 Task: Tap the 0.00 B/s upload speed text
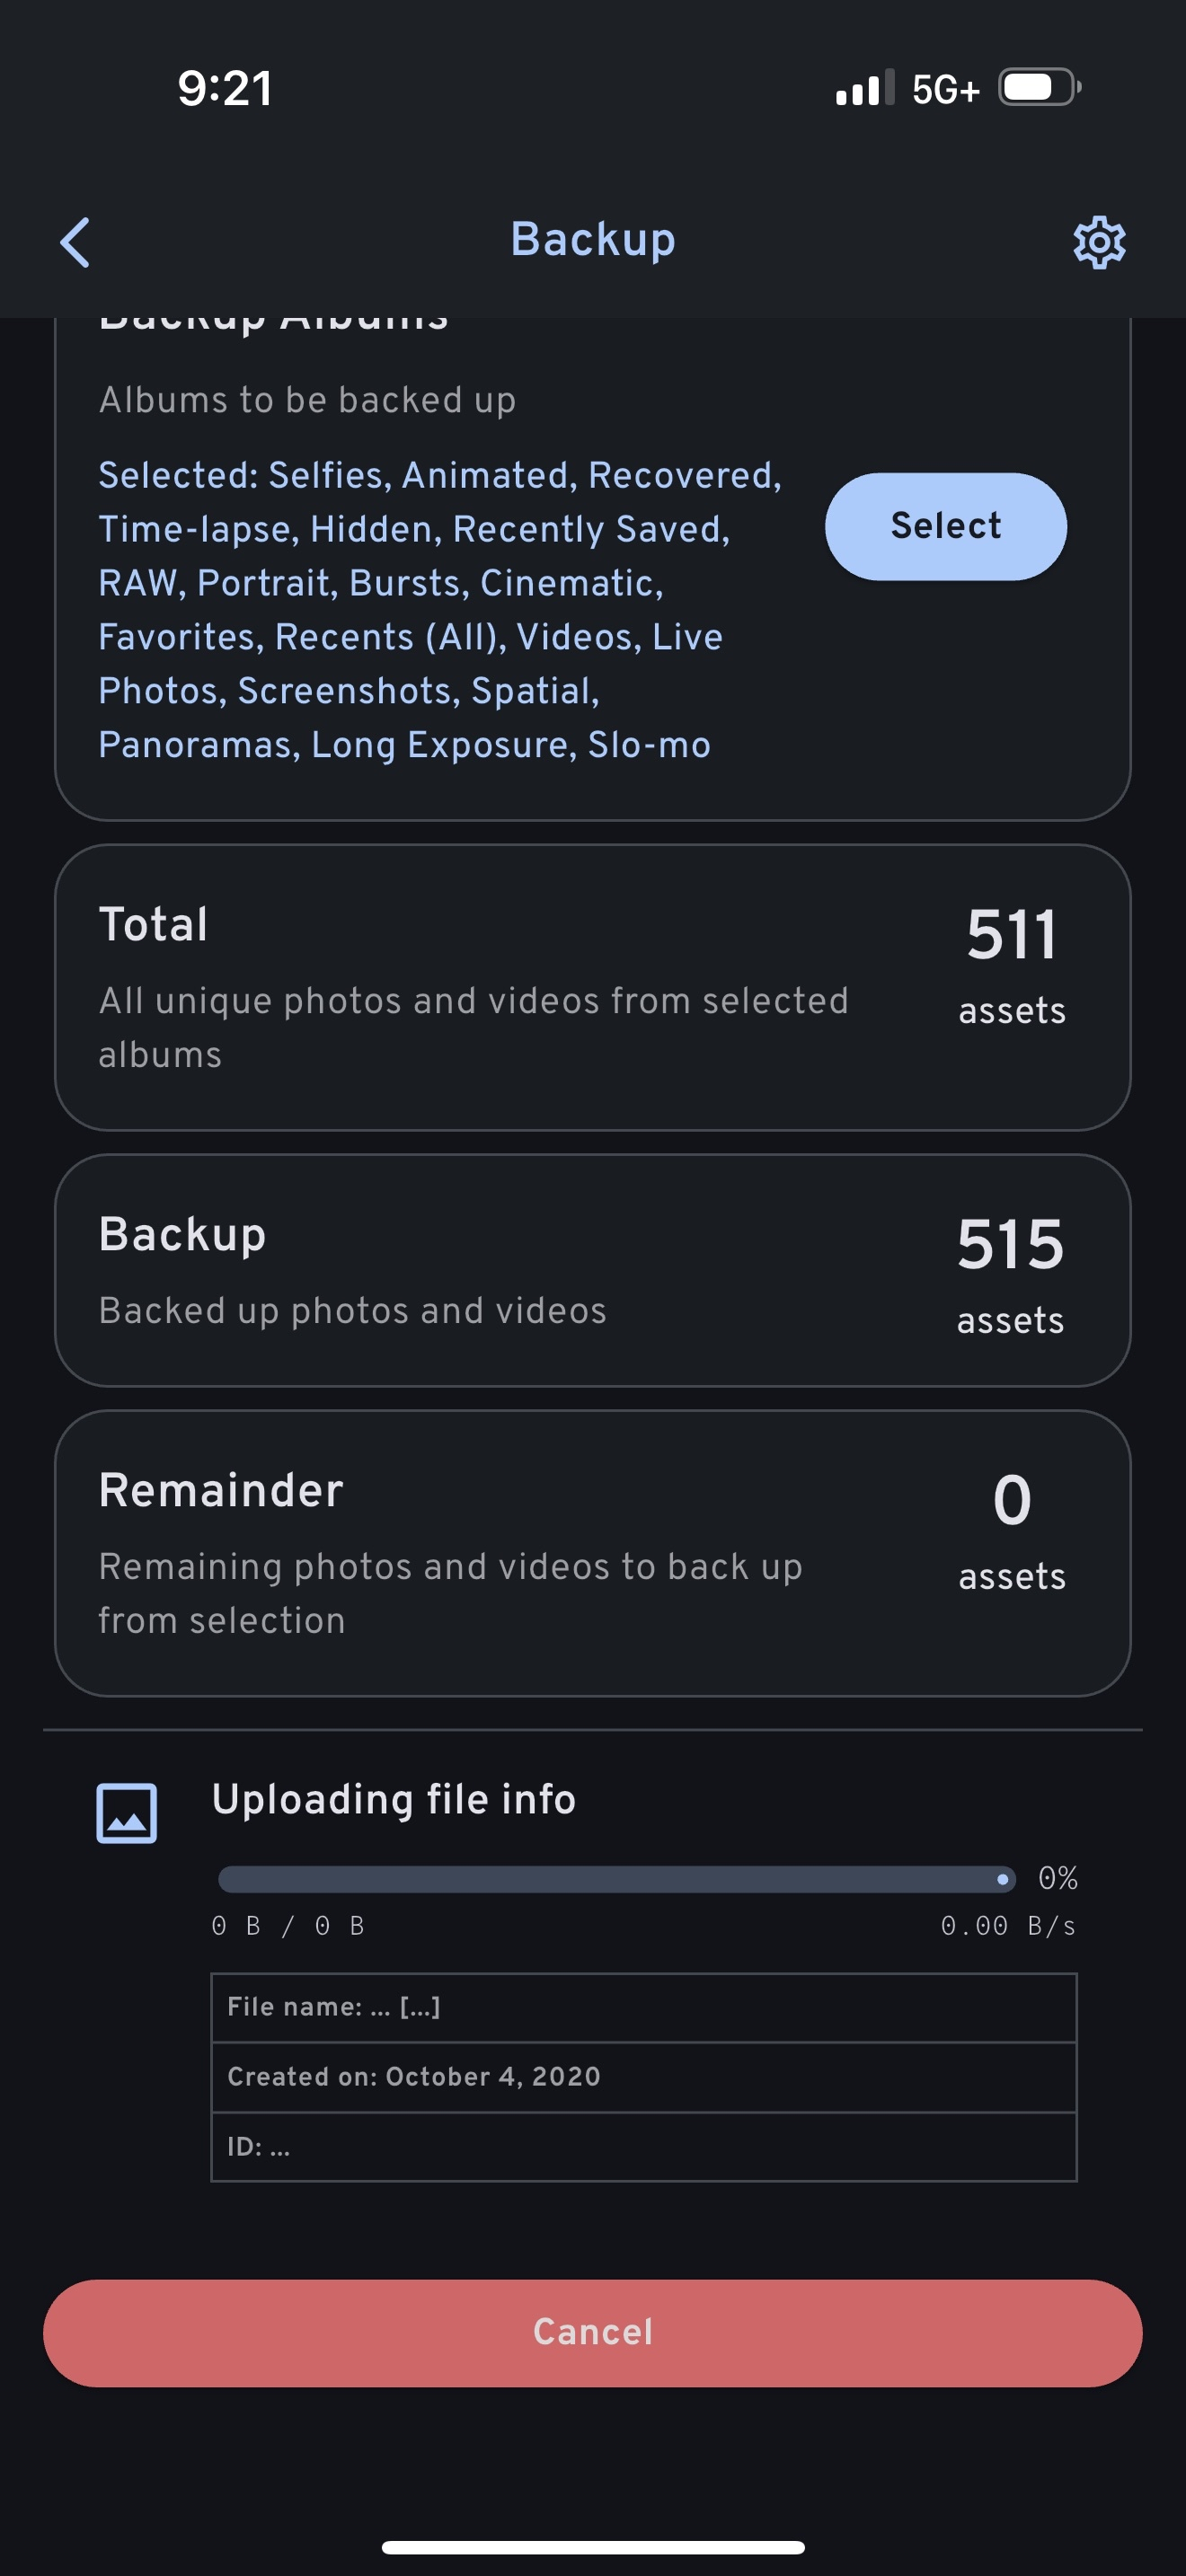pos(1007,1926)
